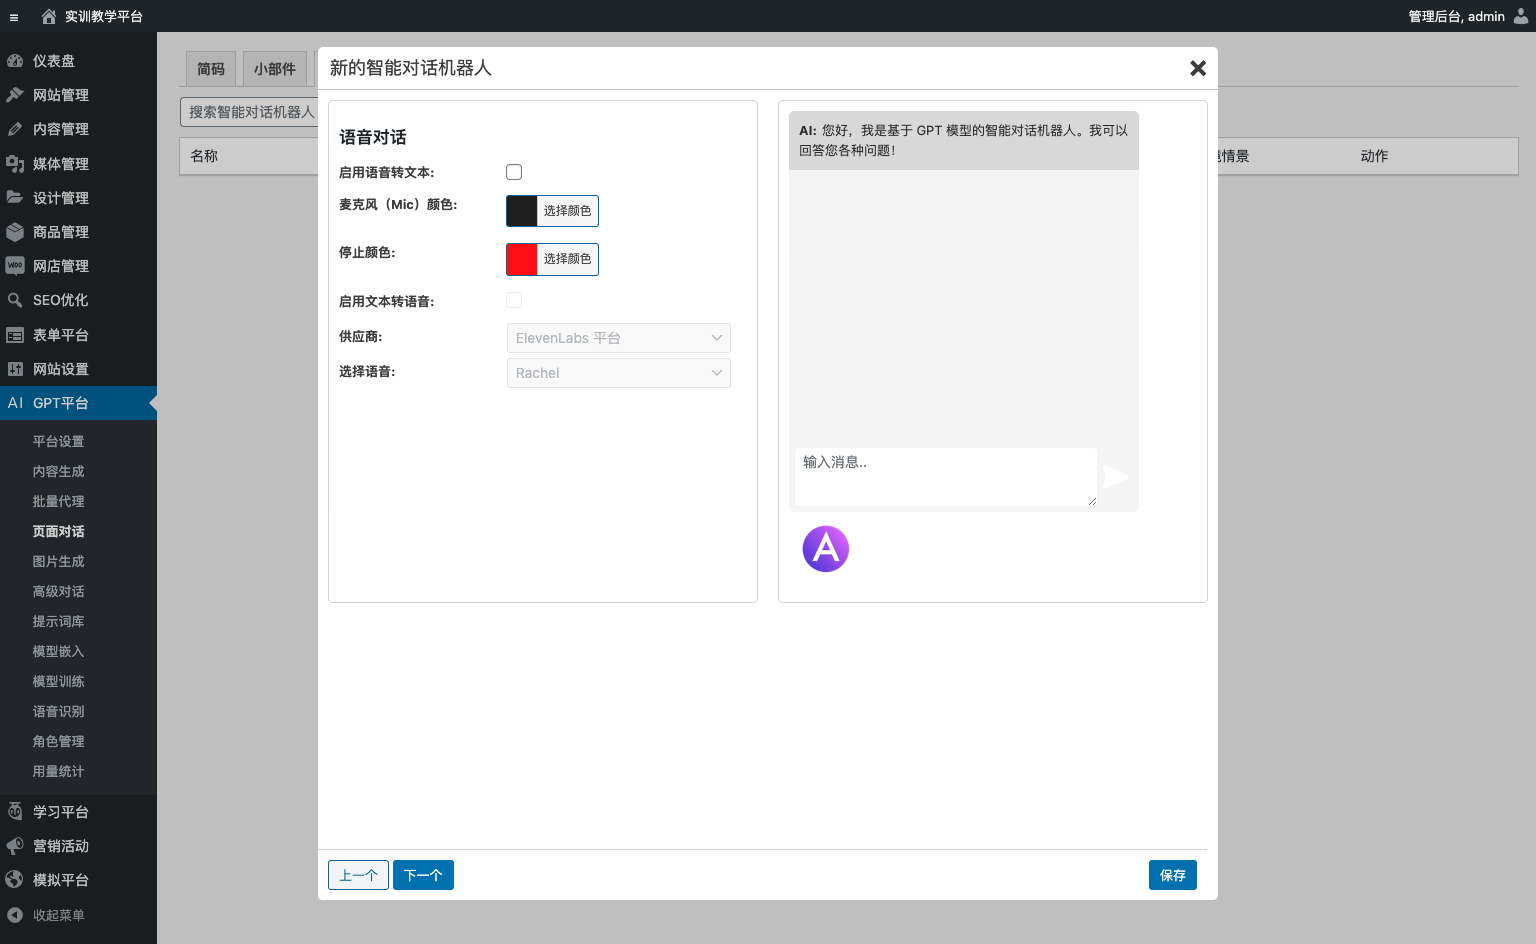Image resolution: width=1536 pixels, height=944 pixels.
Task: Click the 下一个 button
Action: click(423, 875)
